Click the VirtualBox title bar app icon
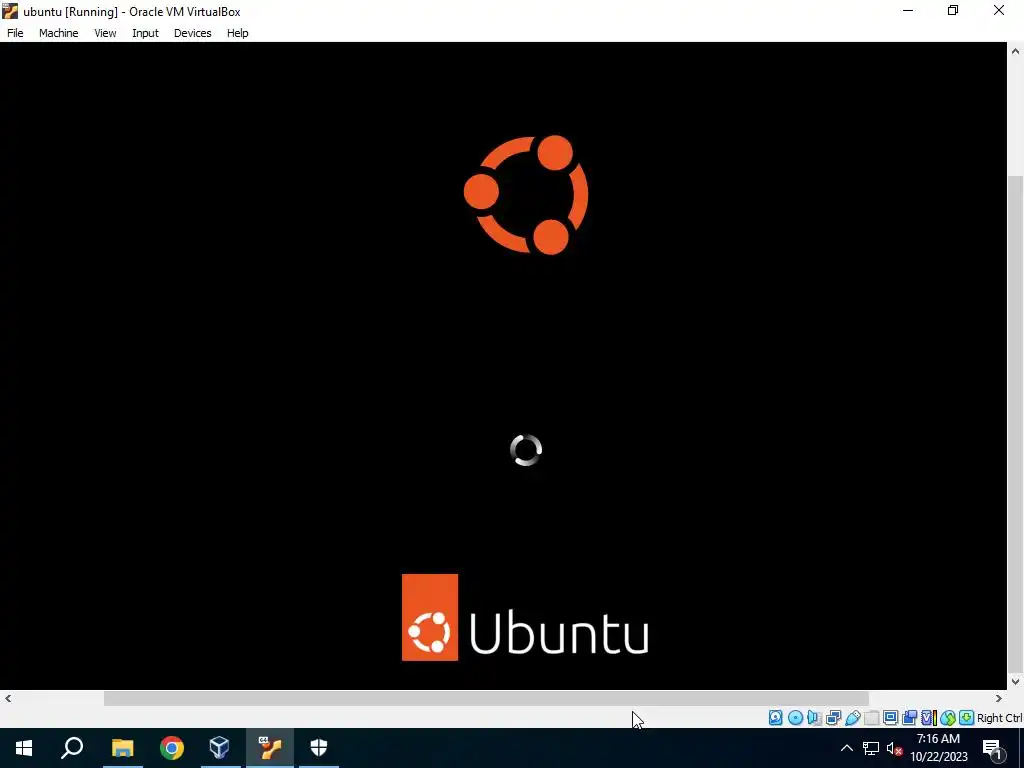1024x768 pixels. tap(10, 11)
